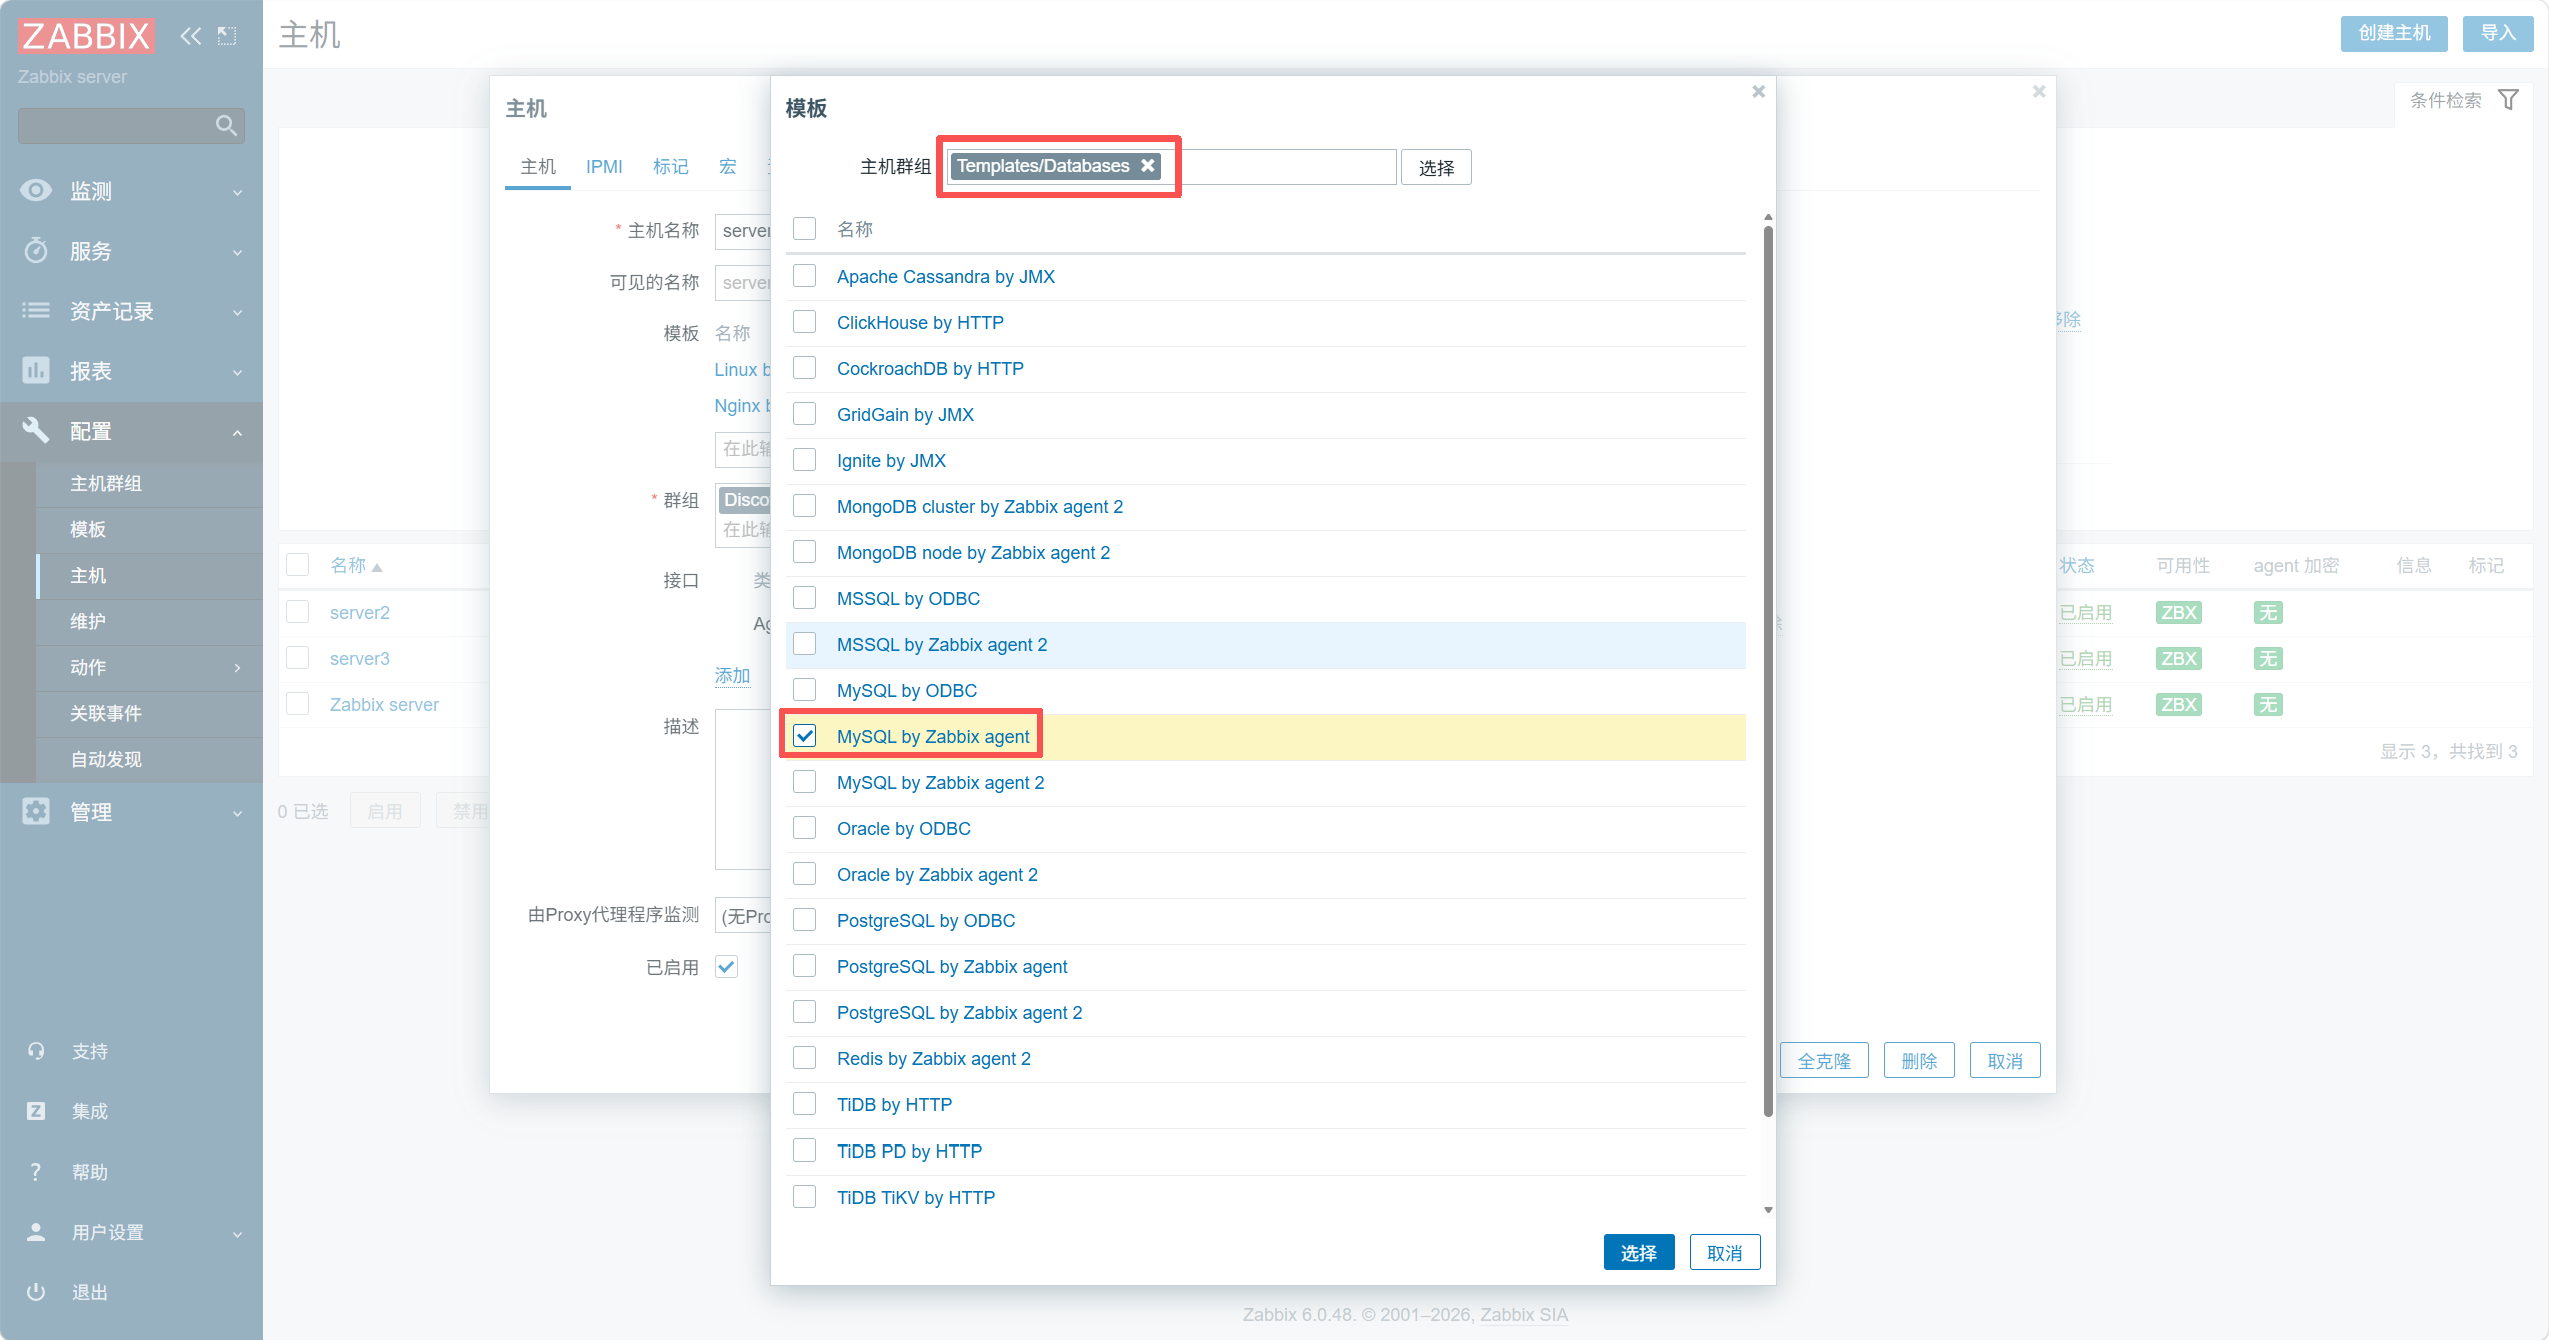2549x1340 pixels.
Task: Click the bar chart icon for 报表
Action: (36, 370)
